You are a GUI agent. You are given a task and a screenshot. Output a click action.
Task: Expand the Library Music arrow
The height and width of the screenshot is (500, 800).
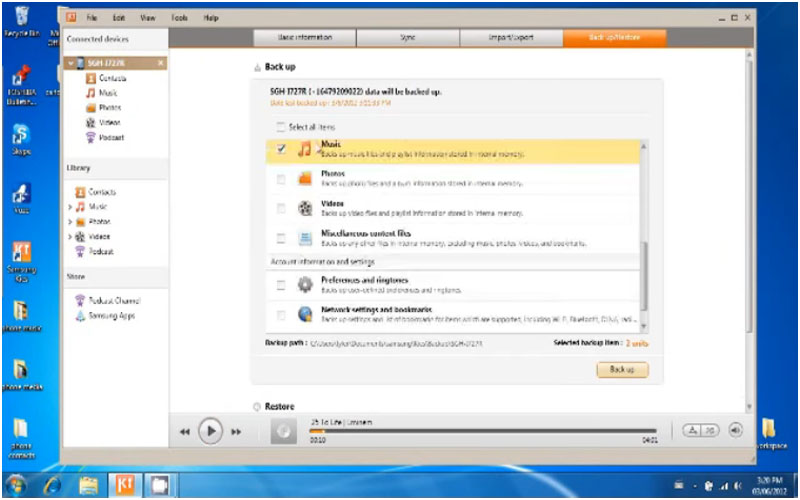click(x=70, y=207)
